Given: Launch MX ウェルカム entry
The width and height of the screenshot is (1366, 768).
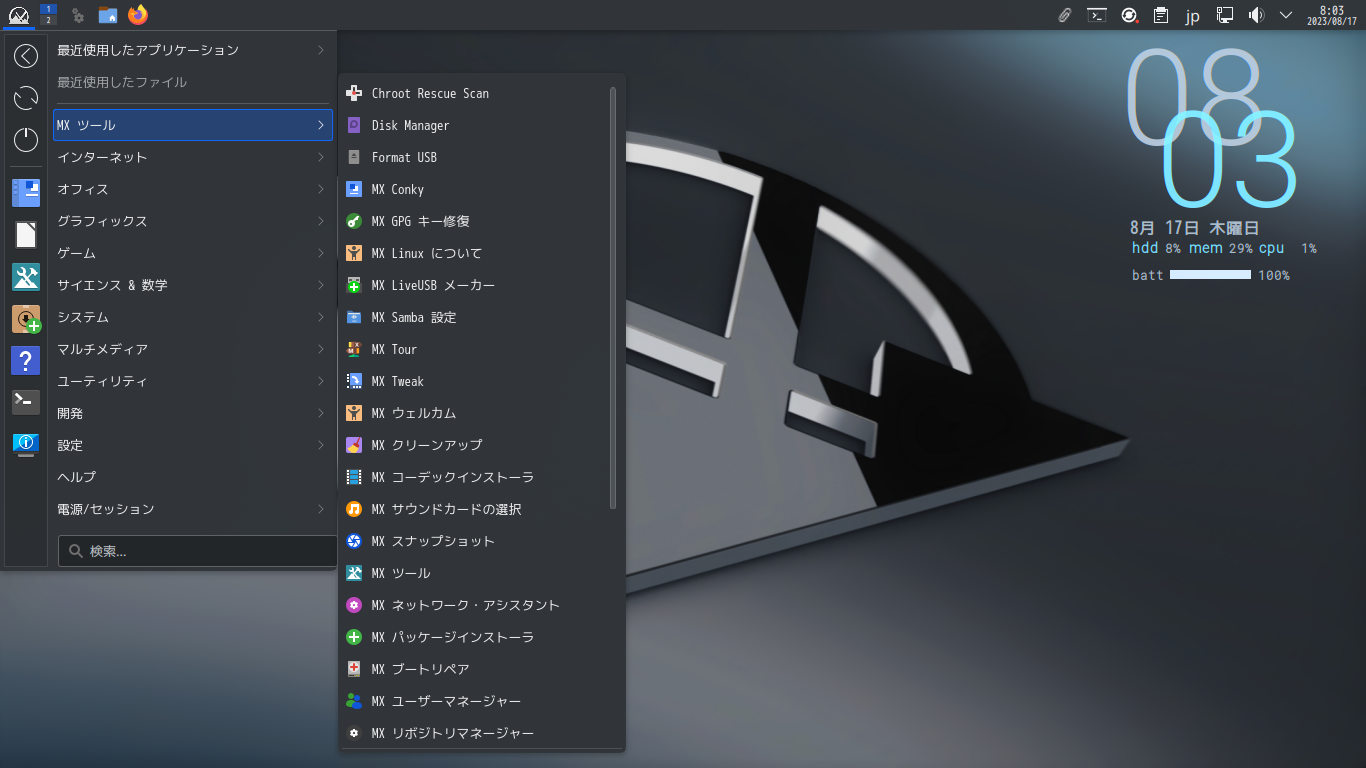Looking at the screenshot, I should (x=475, y=413).
